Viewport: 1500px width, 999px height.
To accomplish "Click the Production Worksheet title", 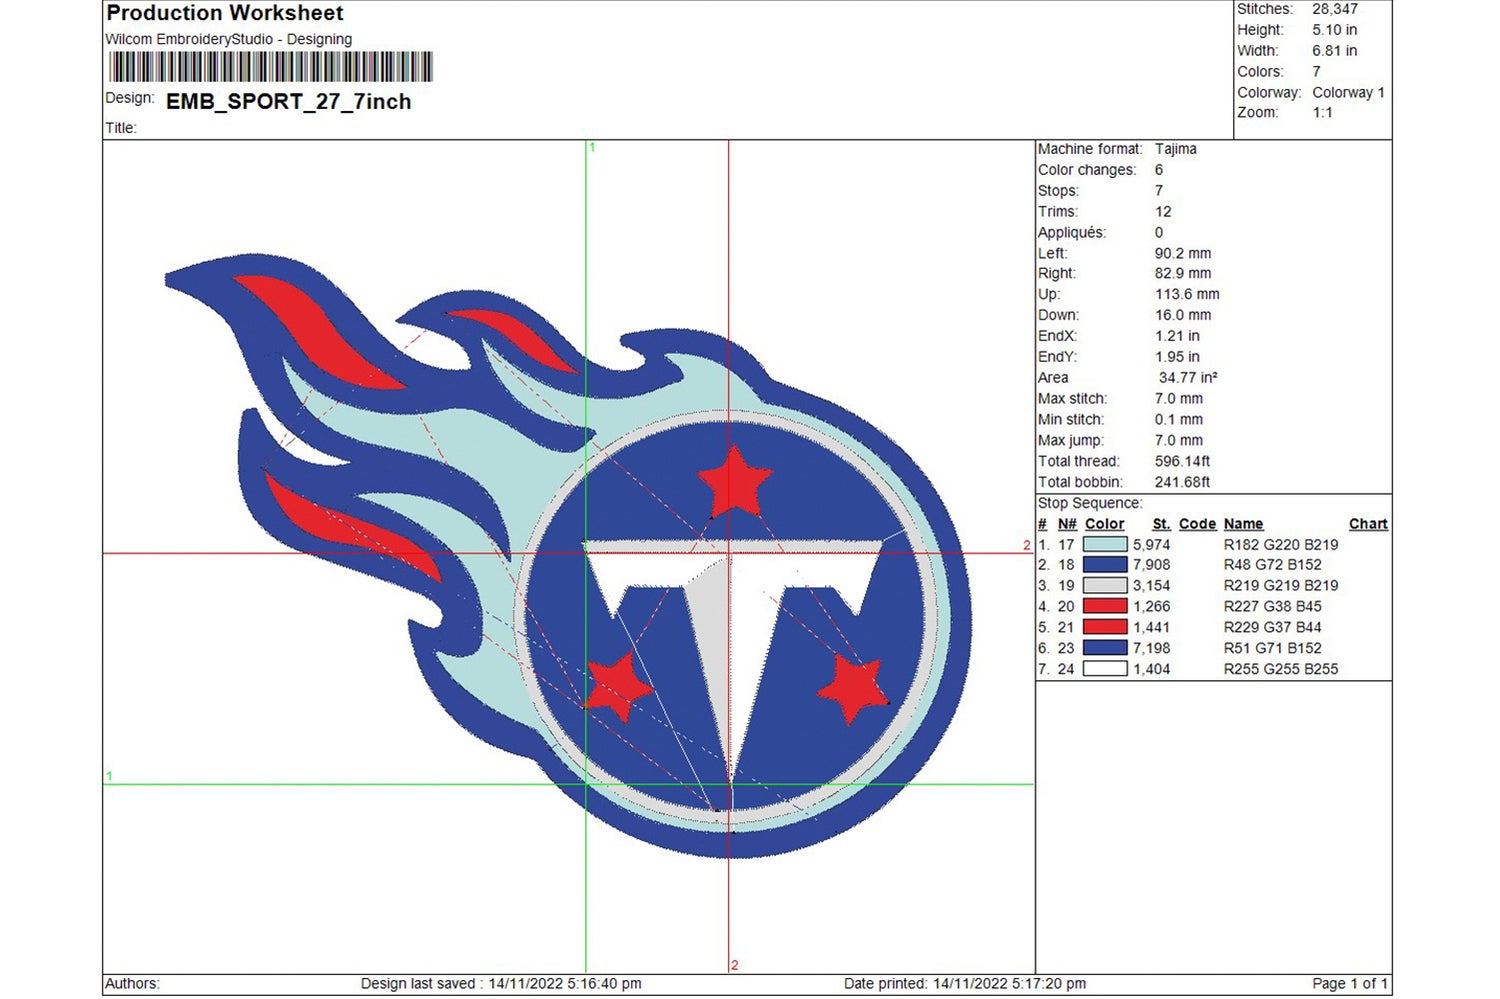I will coord(224,14).
